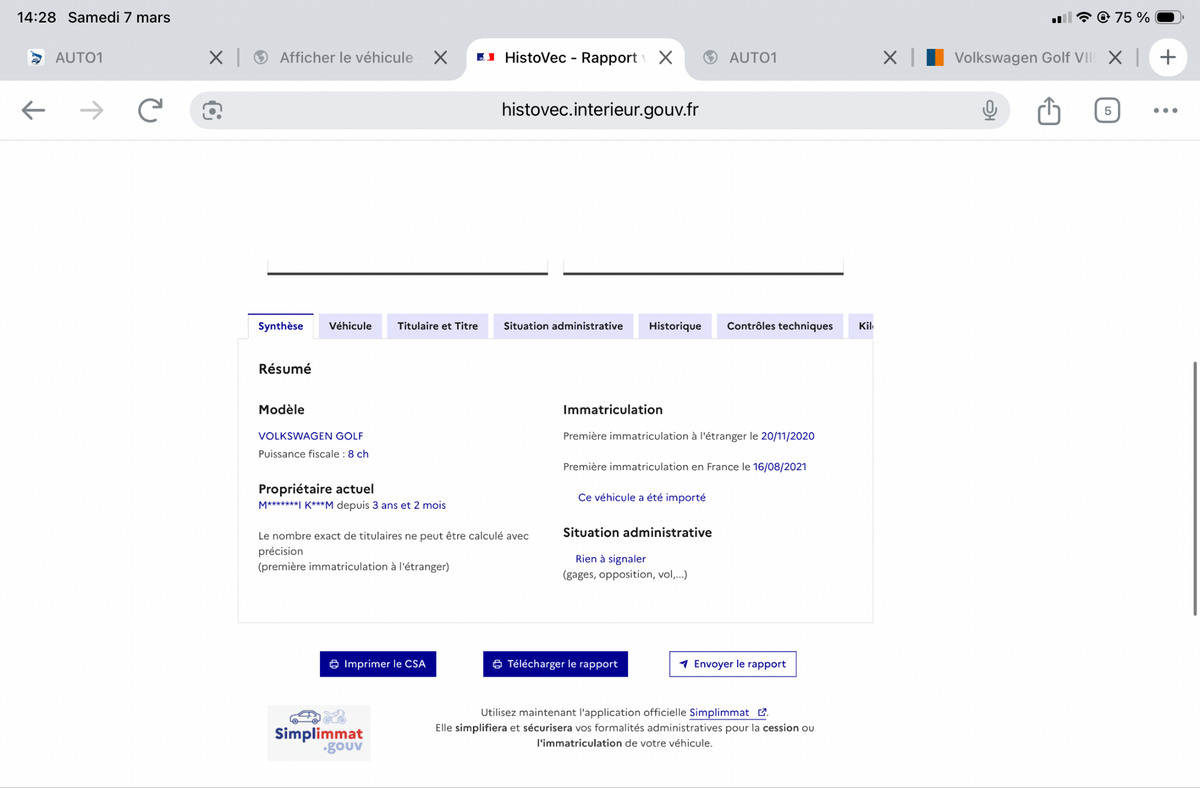1200x788 pixels.
Task: Tap the camera search icon in address bar
Action: (212, 111)
